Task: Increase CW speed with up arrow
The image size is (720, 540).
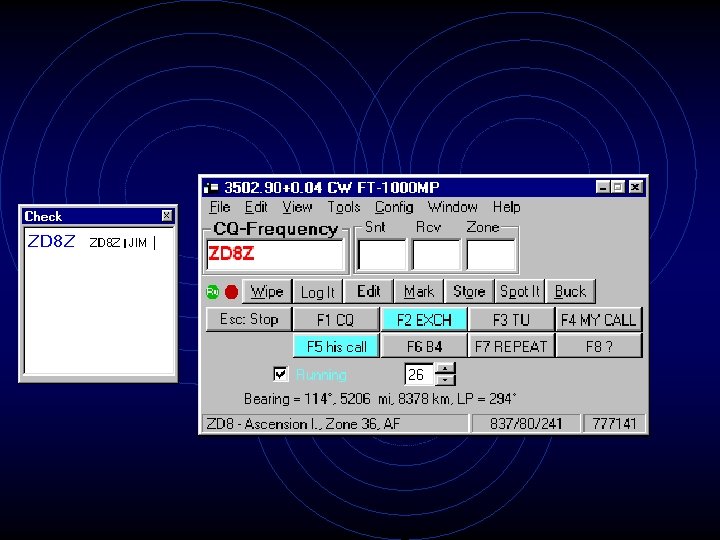Action: tap(445, 368)
